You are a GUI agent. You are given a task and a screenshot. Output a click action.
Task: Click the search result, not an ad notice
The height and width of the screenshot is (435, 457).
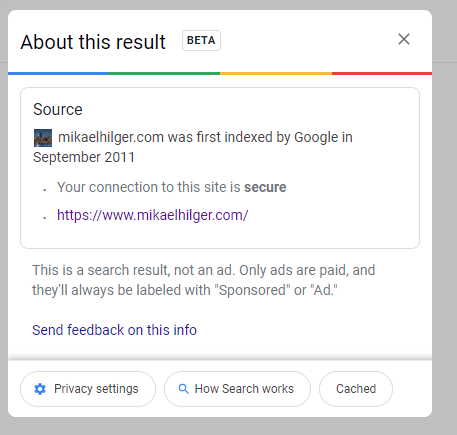pos(203,280)
